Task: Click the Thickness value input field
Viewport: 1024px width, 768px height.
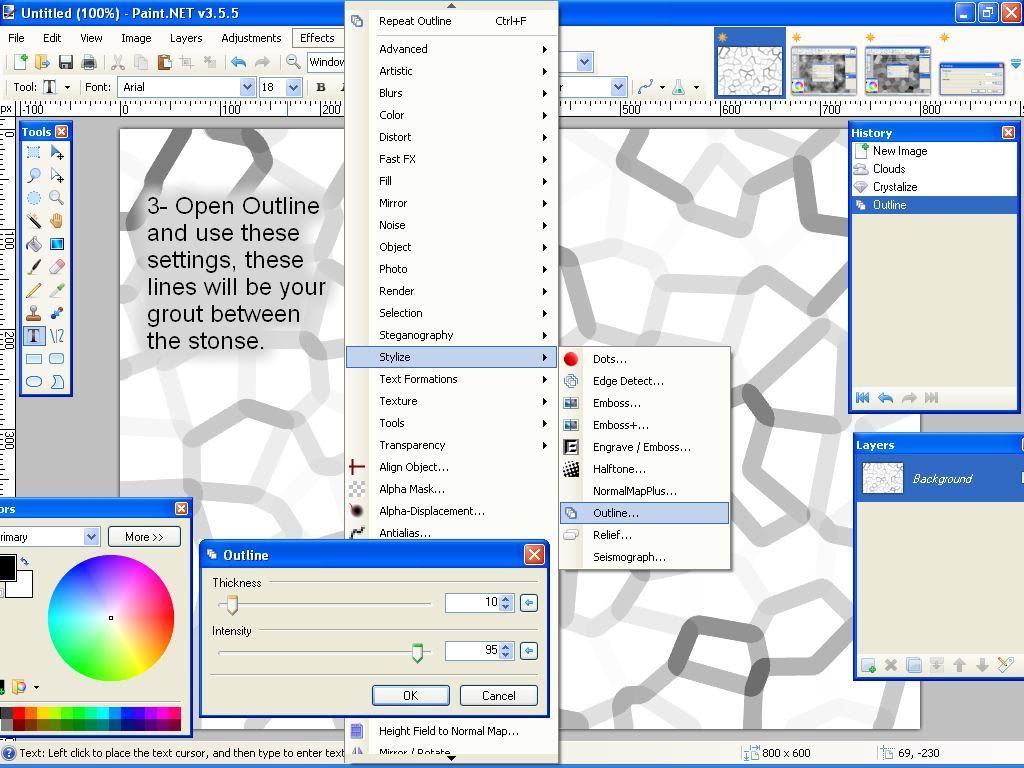Action: click(x=472, y=602)
